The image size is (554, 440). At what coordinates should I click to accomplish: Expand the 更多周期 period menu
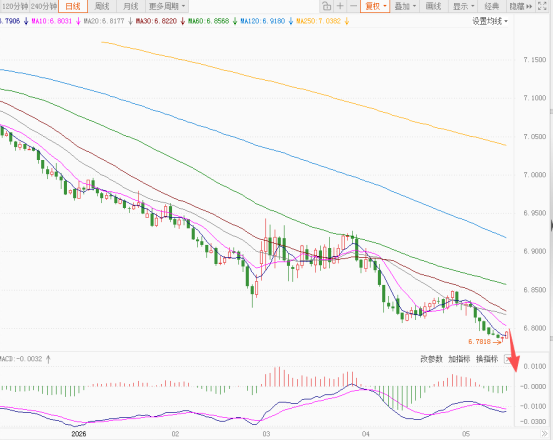click(167, 6)
